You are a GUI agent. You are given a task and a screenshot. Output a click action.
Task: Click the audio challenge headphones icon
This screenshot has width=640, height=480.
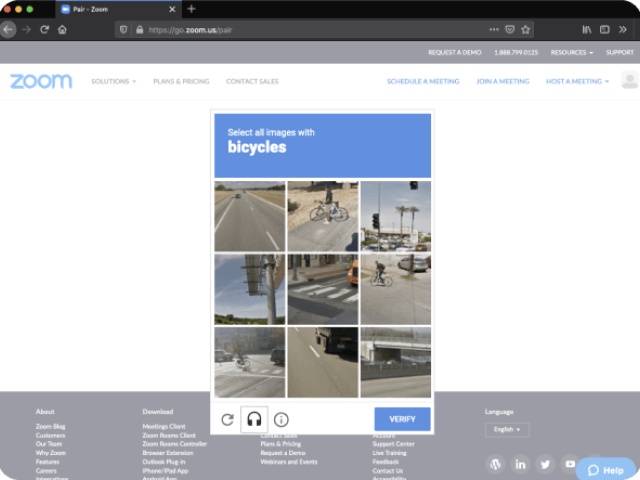click(254, 419)
